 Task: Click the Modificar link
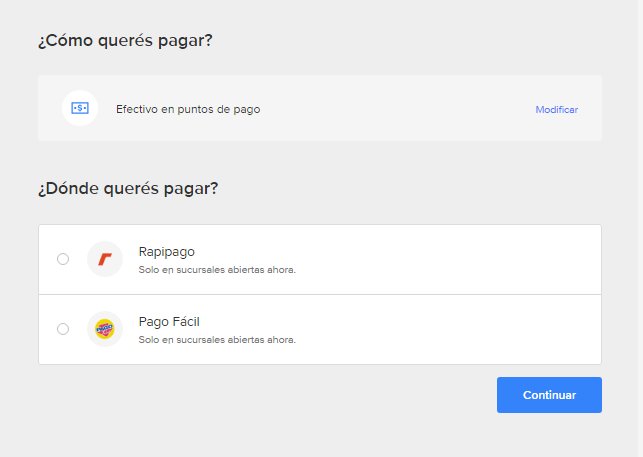pos(556,109)
